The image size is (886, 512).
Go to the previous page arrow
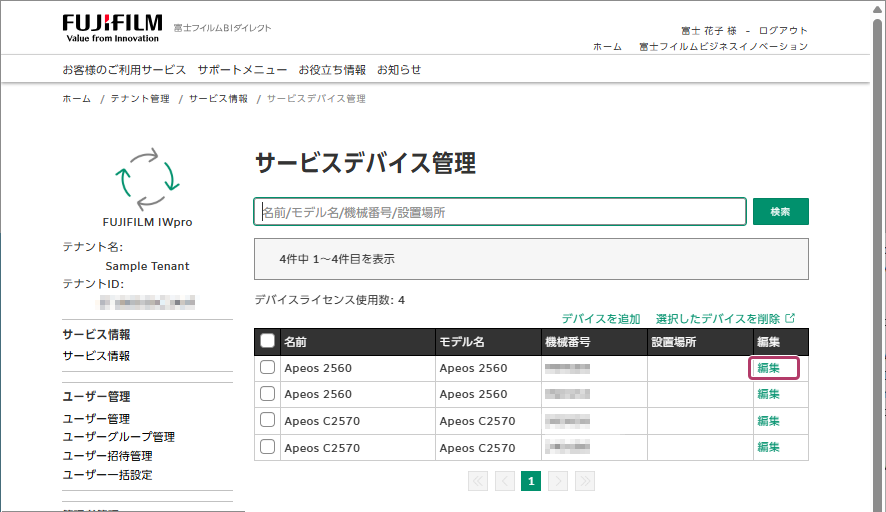pyautogui.click(x=505, y=481)
